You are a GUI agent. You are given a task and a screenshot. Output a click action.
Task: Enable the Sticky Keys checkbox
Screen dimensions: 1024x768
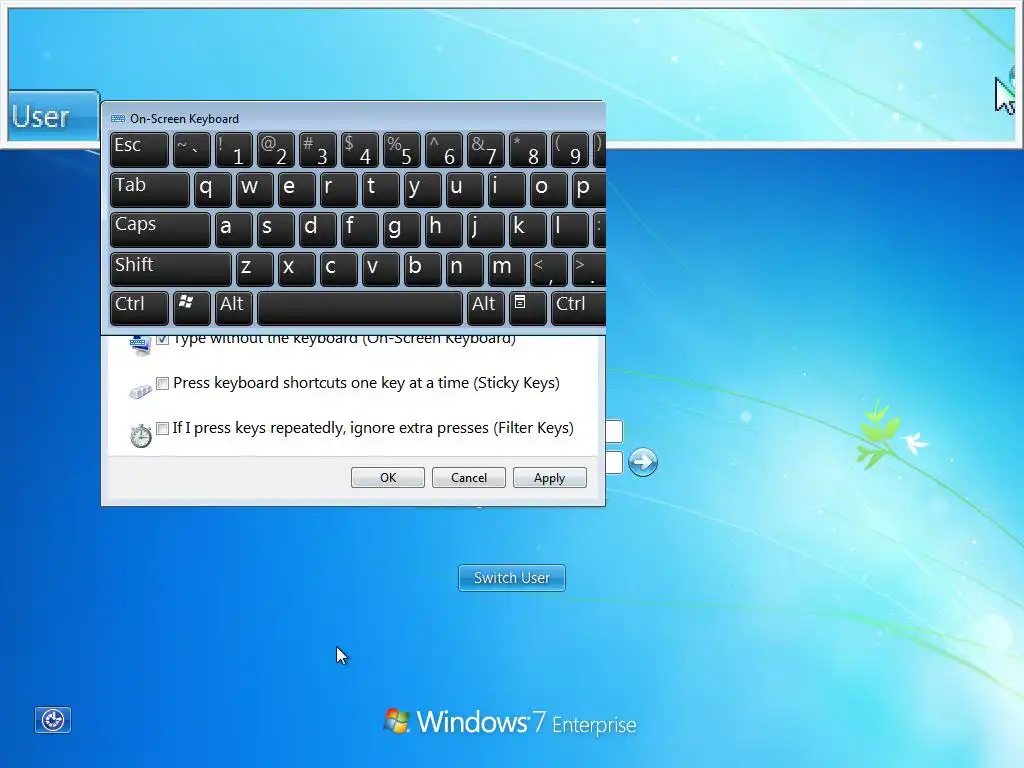[163, 383]
